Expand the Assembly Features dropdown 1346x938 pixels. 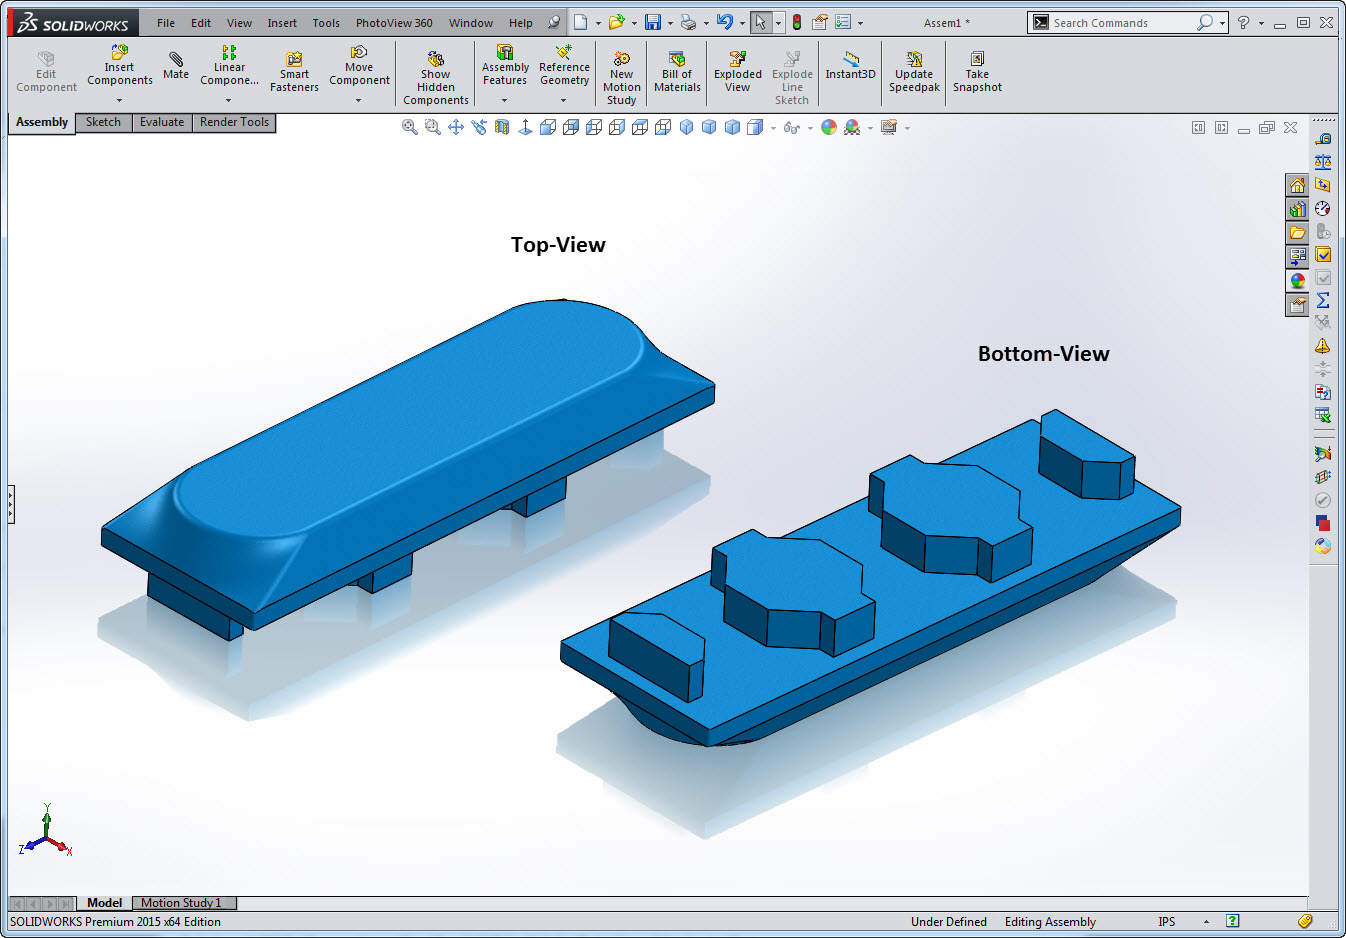pos(504,100)
